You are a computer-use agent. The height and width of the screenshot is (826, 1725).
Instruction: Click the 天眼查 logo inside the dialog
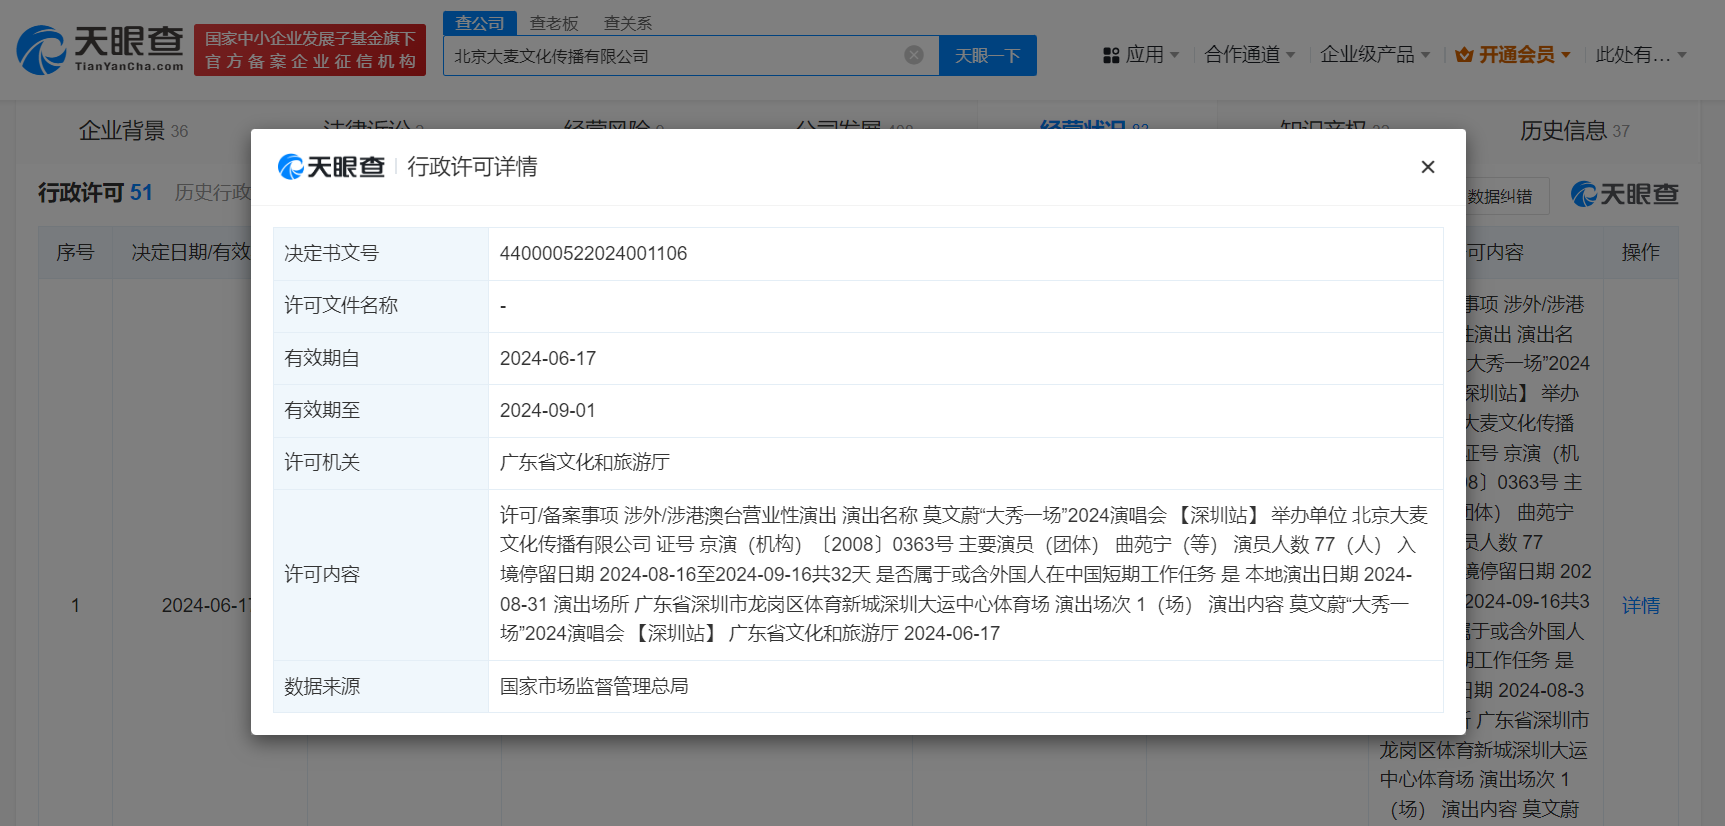pyautogui.click(x=331, y=167)
